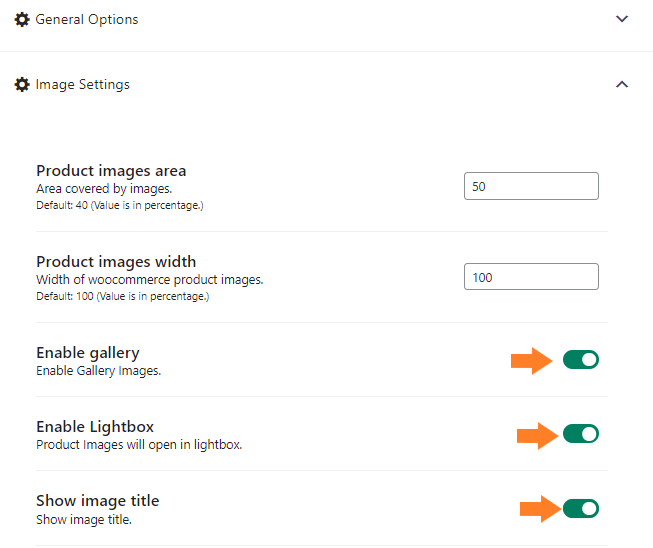Open the General Options section header

[x=326, y=20]
